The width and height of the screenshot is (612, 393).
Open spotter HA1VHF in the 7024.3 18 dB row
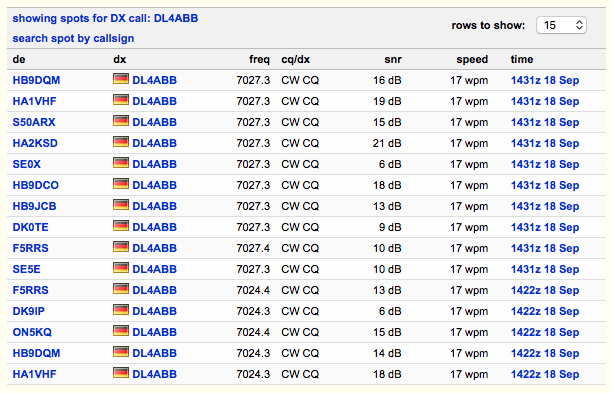34,374
